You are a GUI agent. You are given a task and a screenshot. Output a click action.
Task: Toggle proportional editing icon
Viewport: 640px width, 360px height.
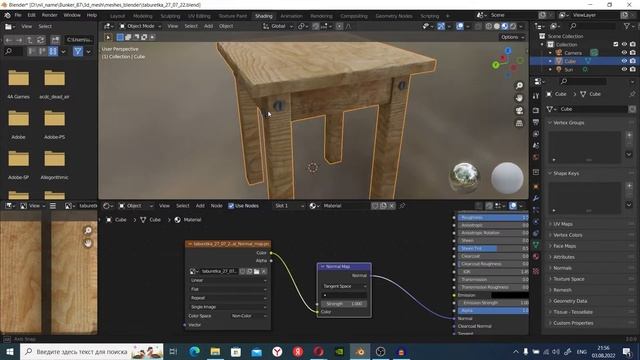click(340, 26)
